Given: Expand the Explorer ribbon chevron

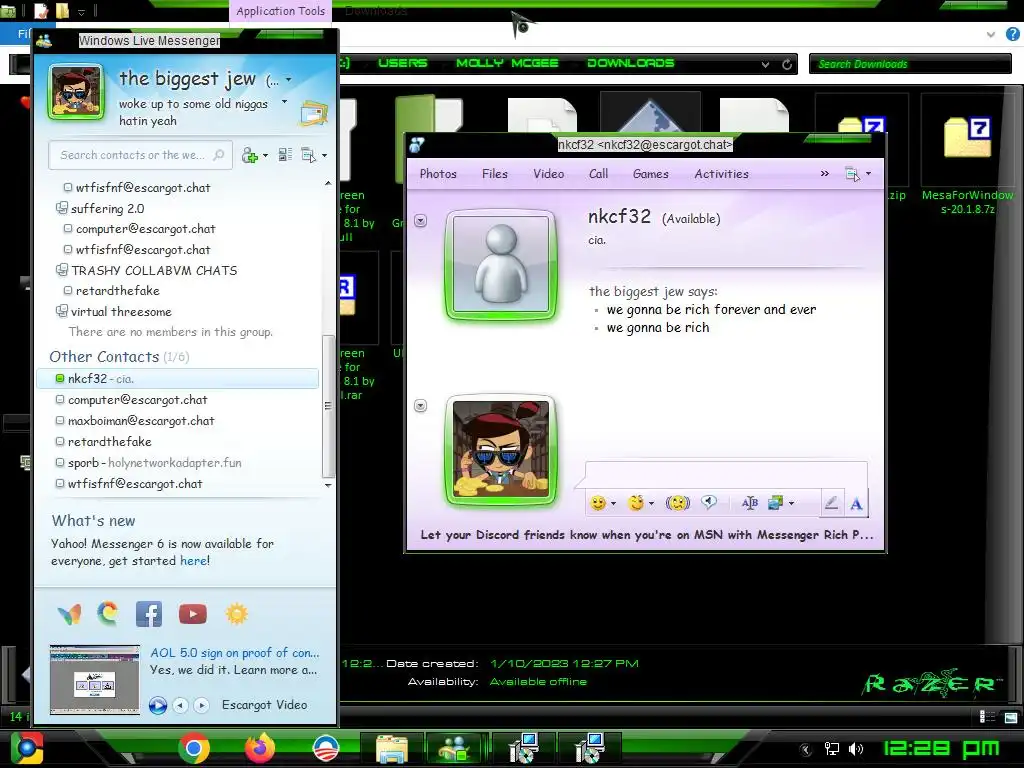Looking at the screenshot, I should click(x=991, y=34).
